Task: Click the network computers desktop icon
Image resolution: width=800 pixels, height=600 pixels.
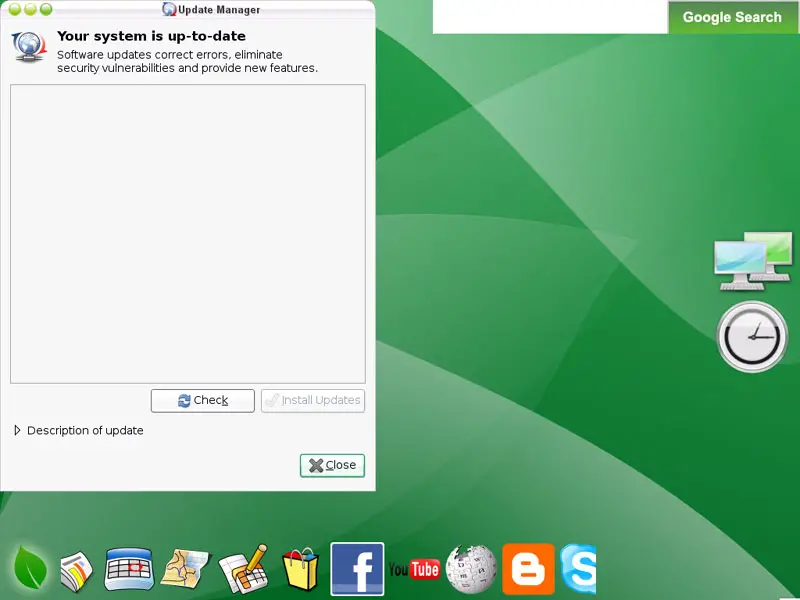Action: point(753,261)
